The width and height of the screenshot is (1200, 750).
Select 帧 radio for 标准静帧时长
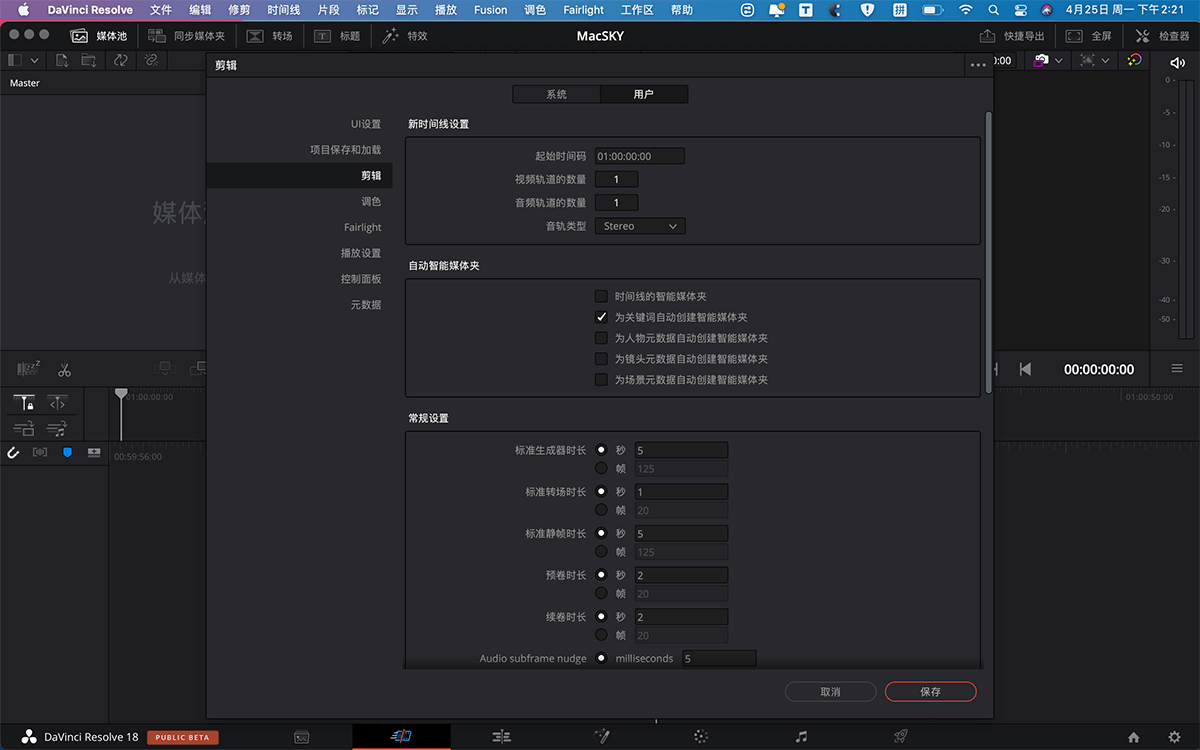(601, 552)
